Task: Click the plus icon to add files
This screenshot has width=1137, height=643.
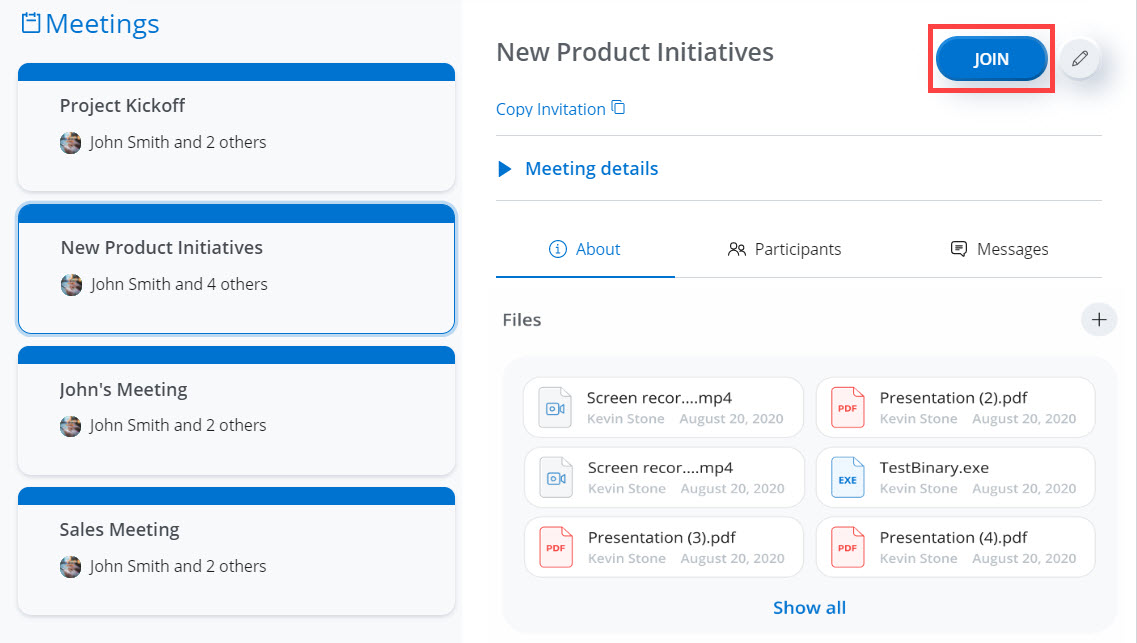Action: 1099,320
